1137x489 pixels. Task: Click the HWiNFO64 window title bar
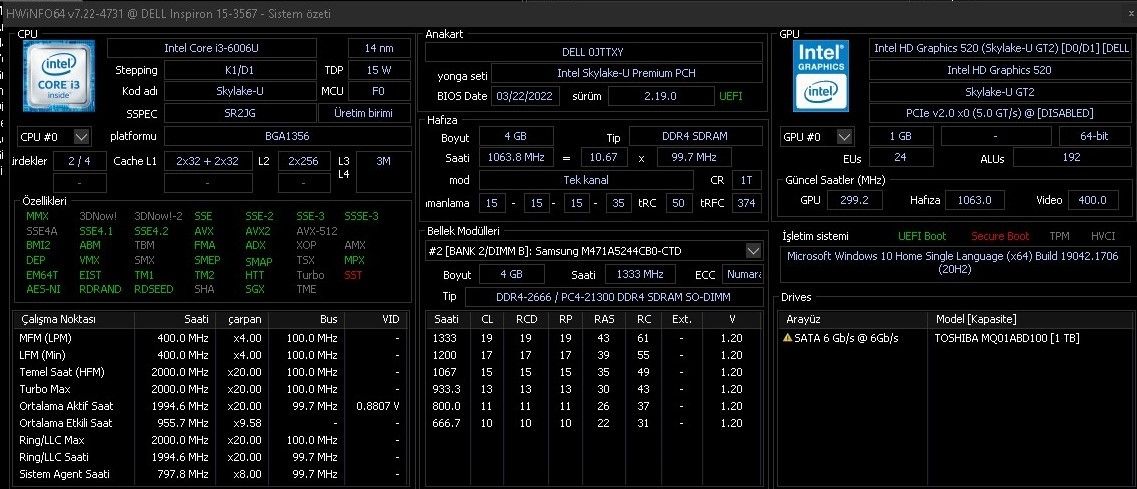coord(568,13)
